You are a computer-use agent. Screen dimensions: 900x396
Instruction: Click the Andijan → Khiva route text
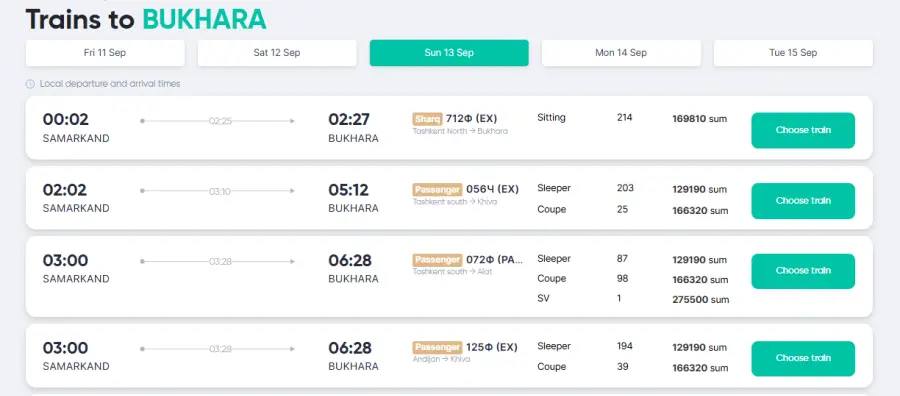point(441,359)
